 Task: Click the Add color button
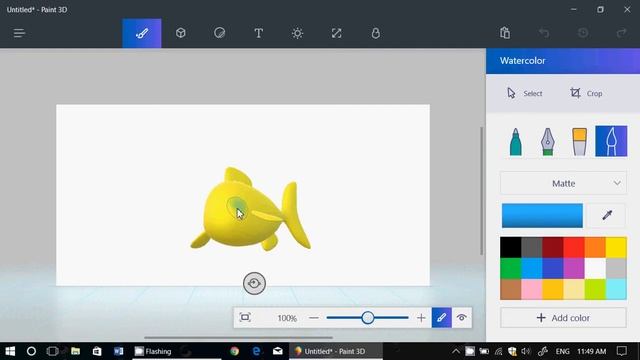coord(563,318)
